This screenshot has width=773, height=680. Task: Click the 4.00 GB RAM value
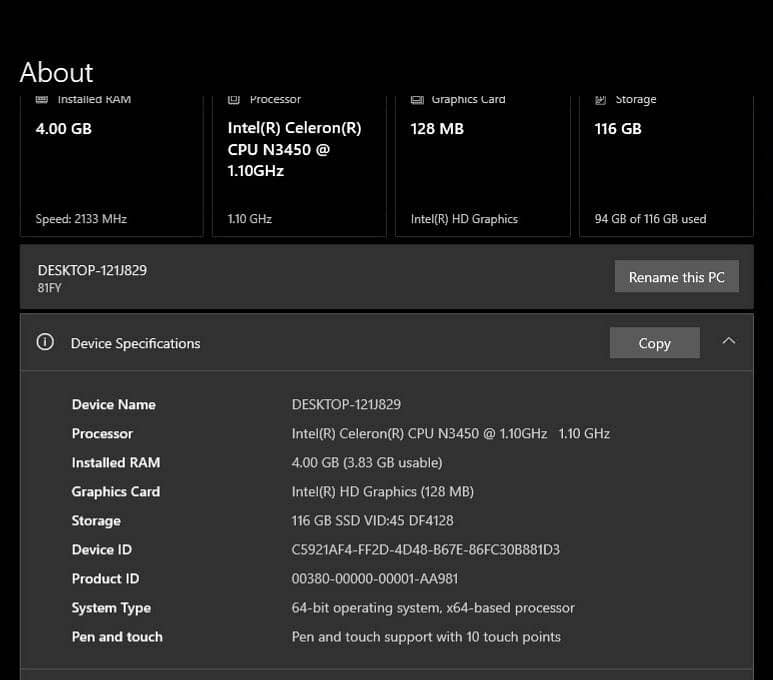(x=64, y=129)
